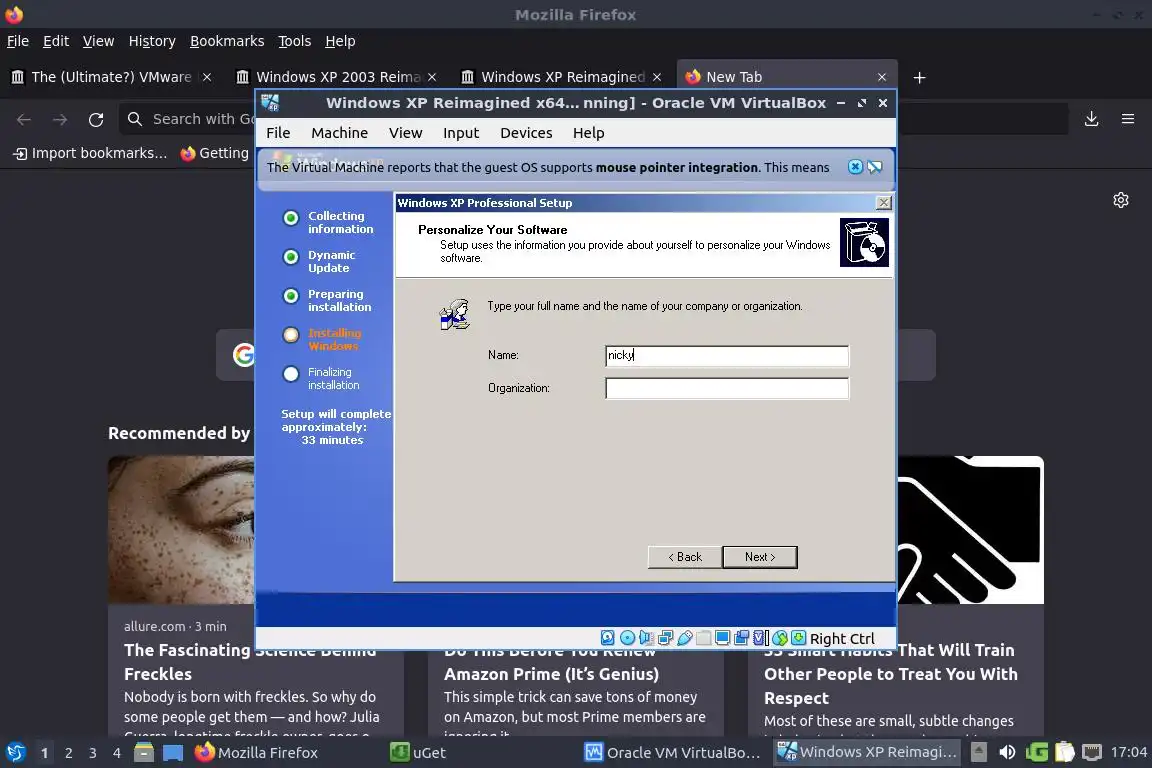This screenshot has width=1152, height=768.
Task: Click the do-not-show-again speech bubble icon
Action: pos(874,167)
